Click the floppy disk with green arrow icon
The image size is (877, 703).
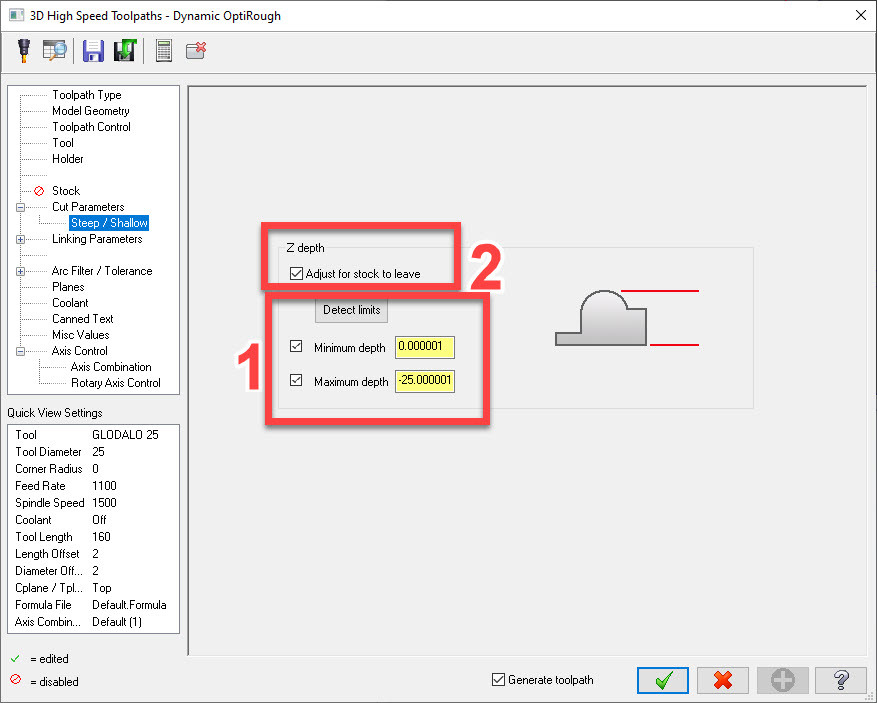coord(124,50)
